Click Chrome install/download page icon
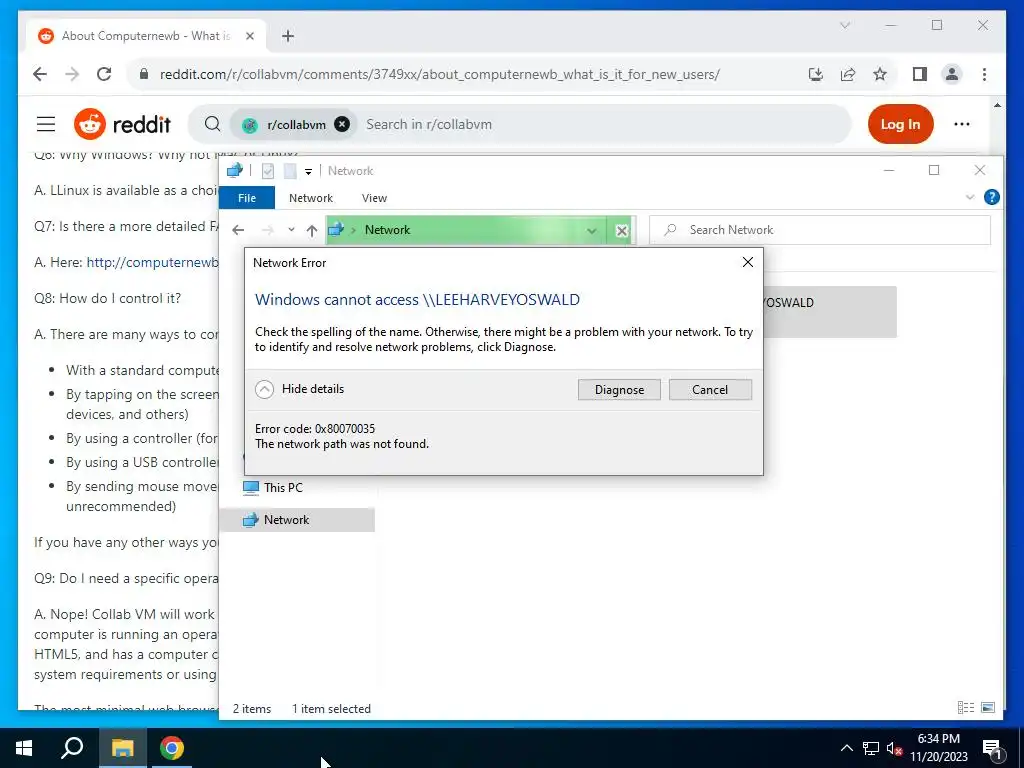The height and width of the screenshot is (768, 1024). tap(816, 74)
